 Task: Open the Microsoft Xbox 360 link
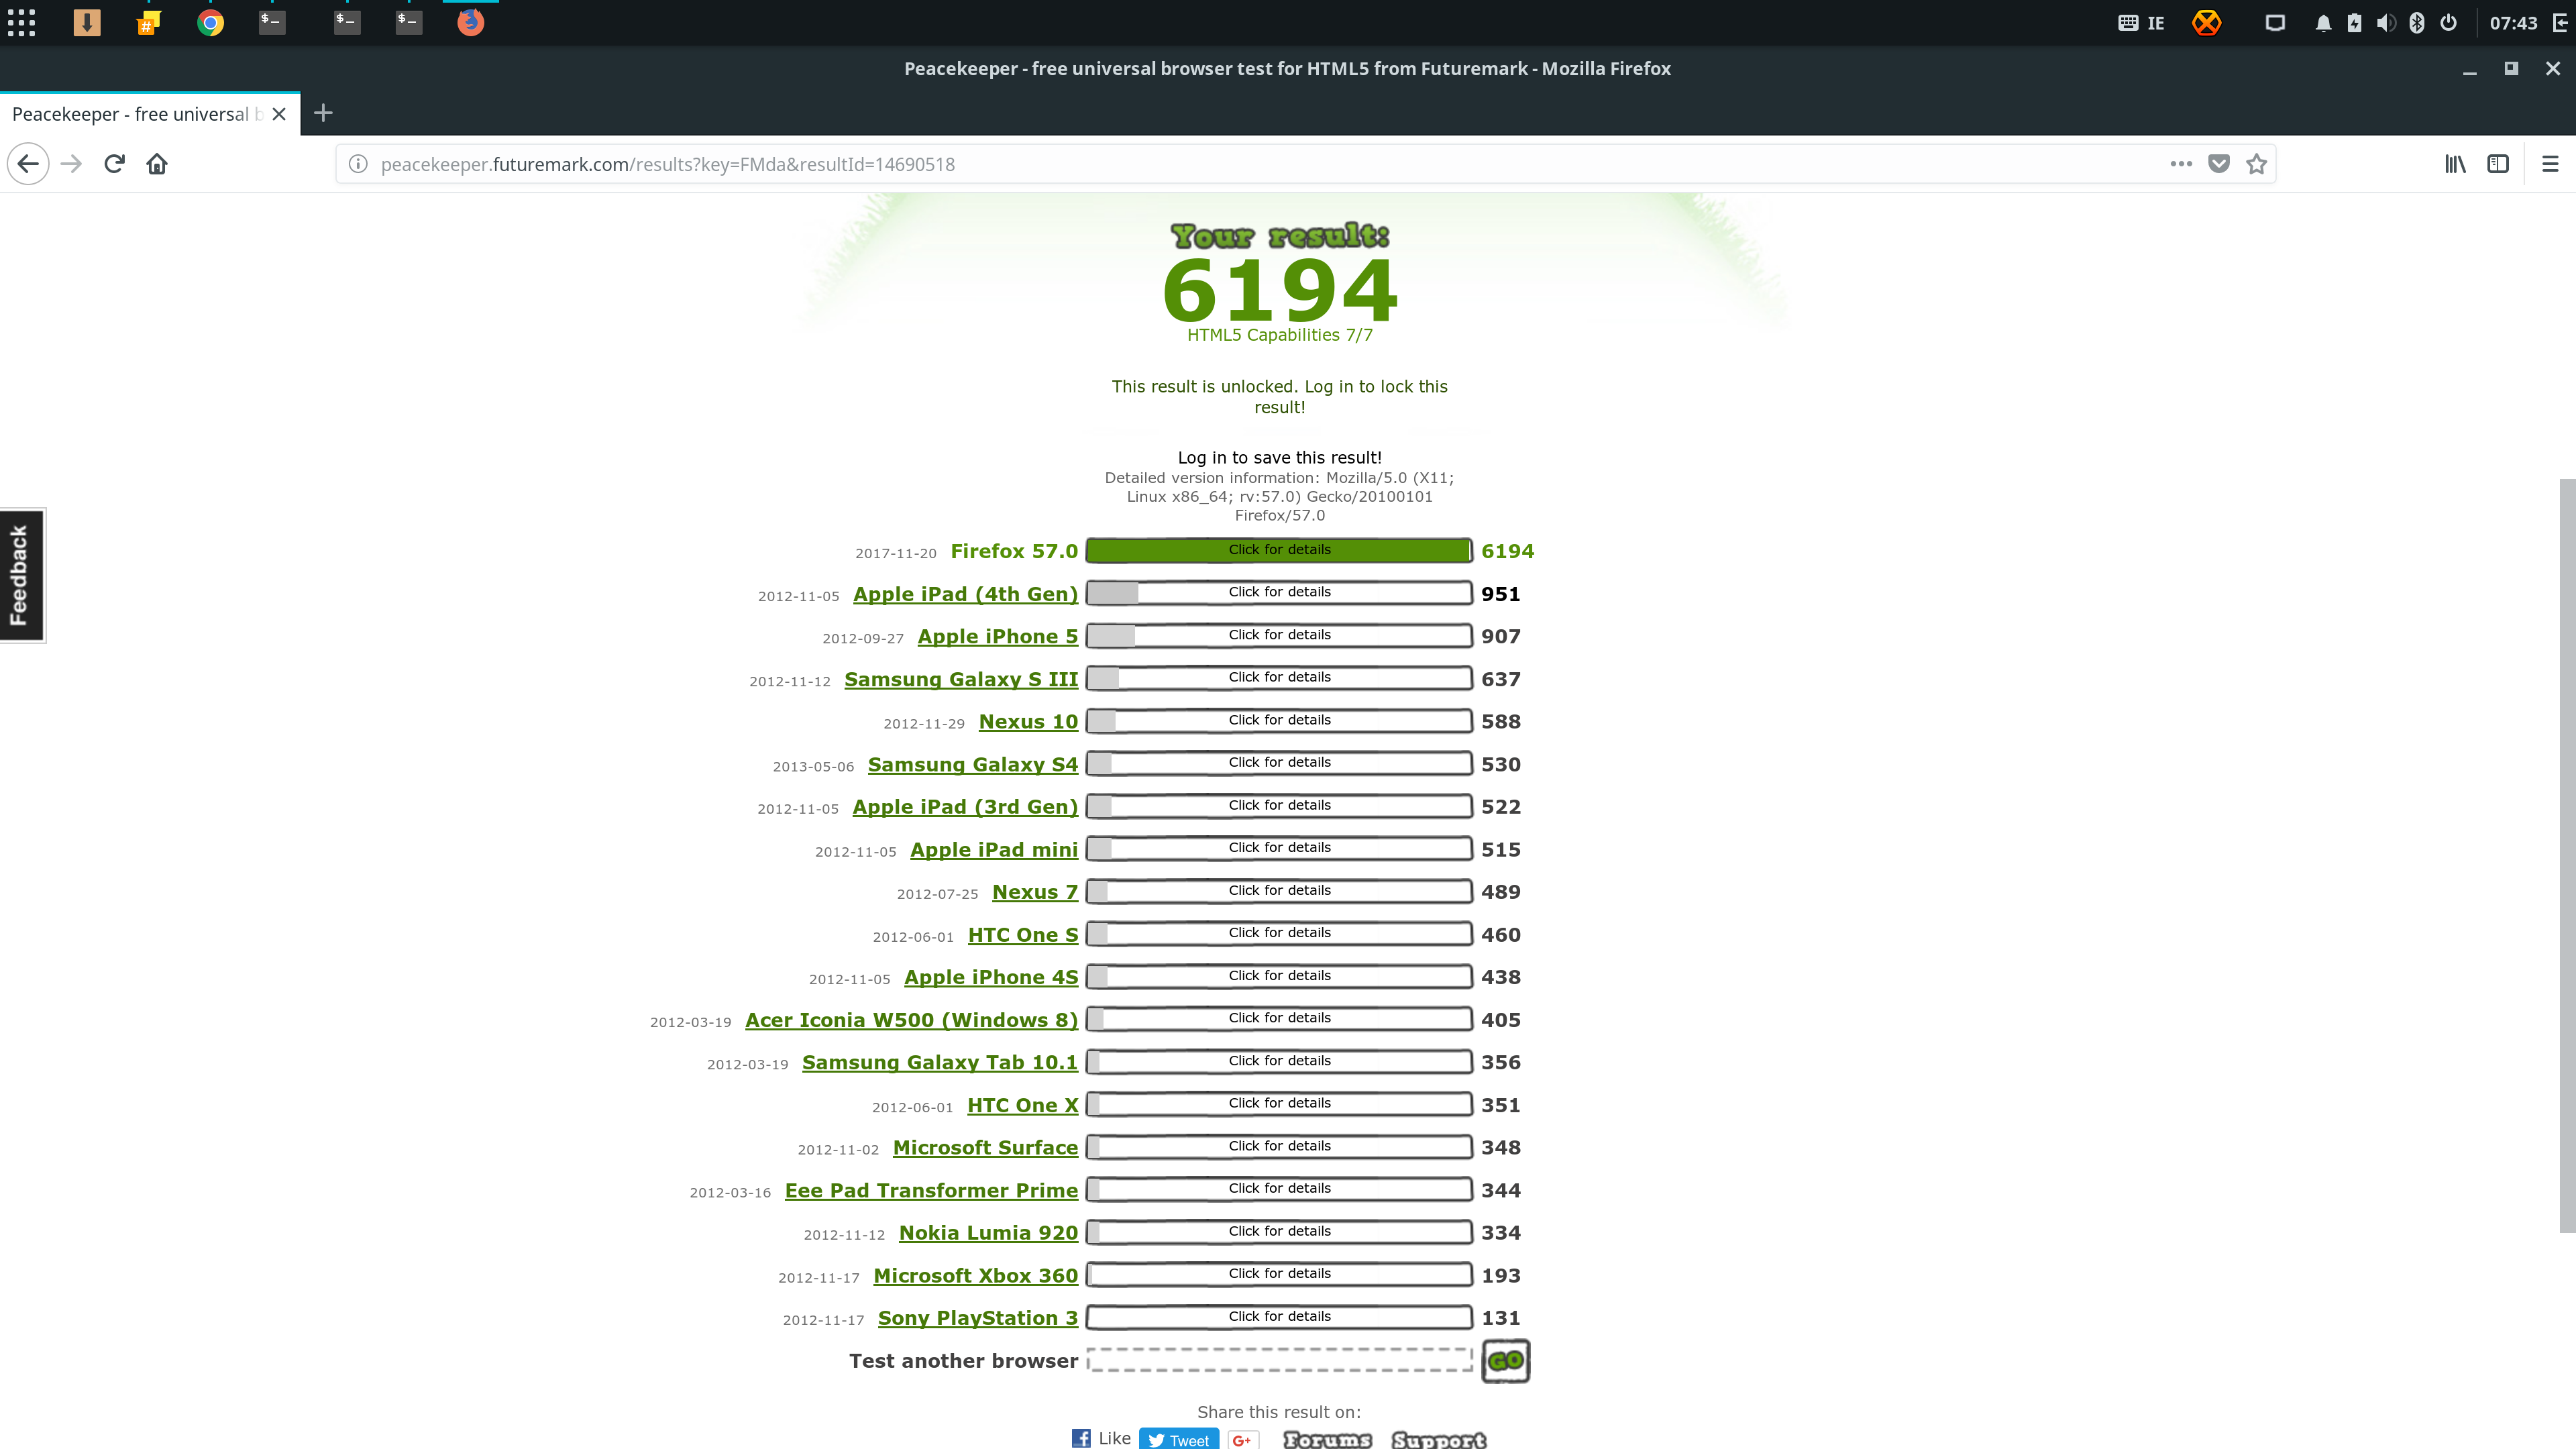point(975,1276)
